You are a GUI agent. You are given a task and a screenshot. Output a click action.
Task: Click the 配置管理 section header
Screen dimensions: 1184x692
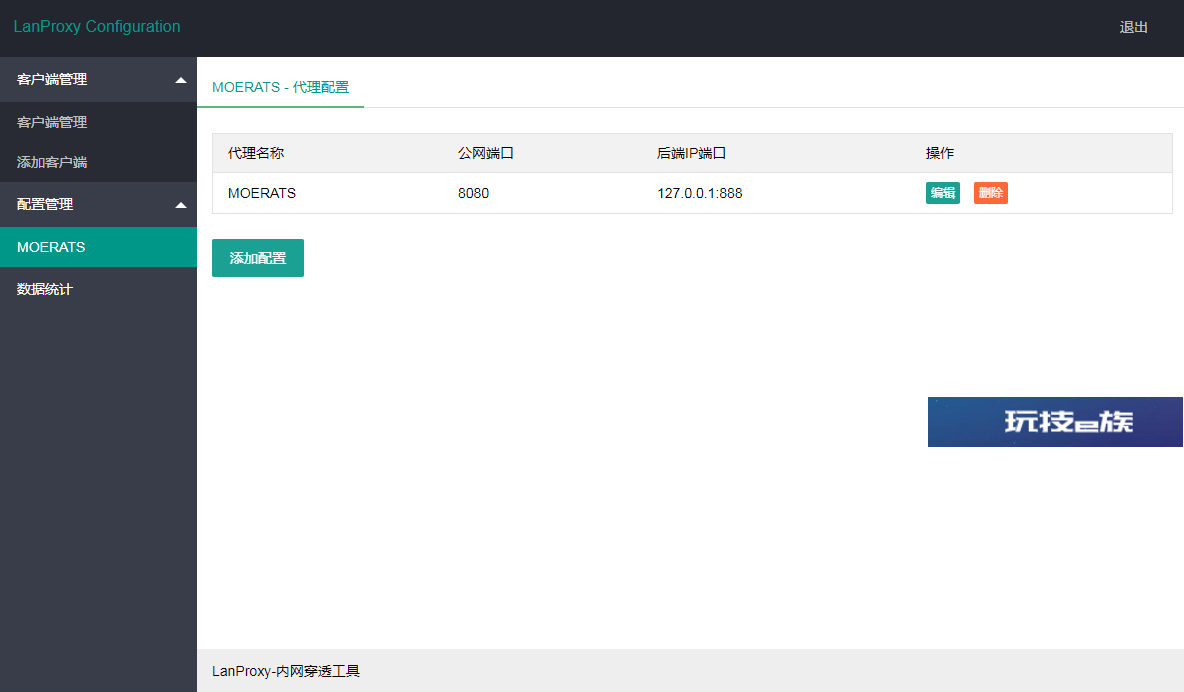pyautogui.click(x=98, y=205)
